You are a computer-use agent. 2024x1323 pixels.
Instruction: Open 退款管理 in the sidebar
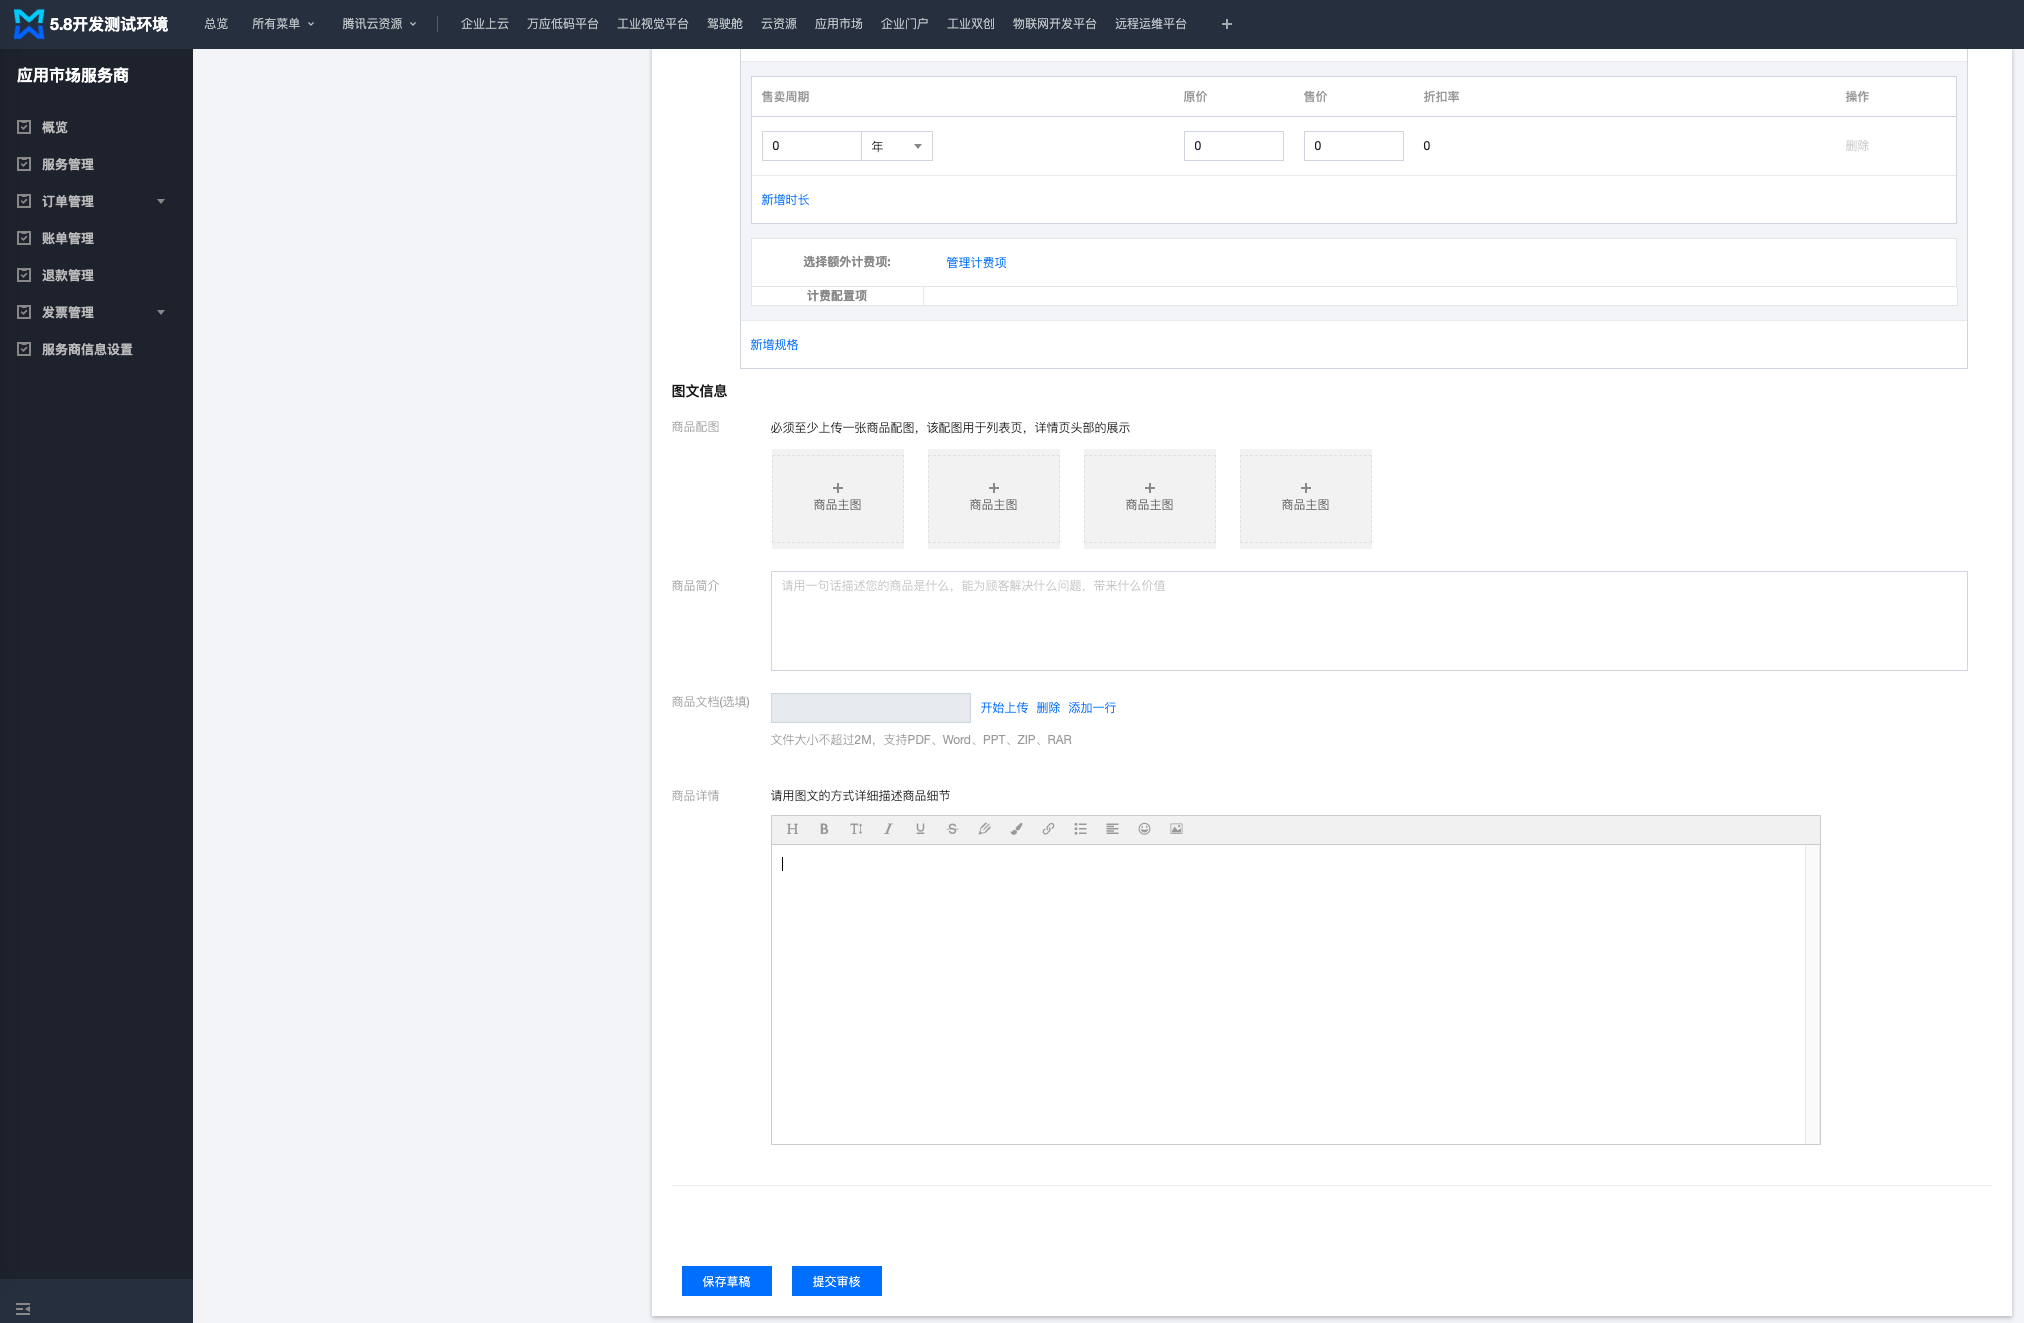point(68,275)
